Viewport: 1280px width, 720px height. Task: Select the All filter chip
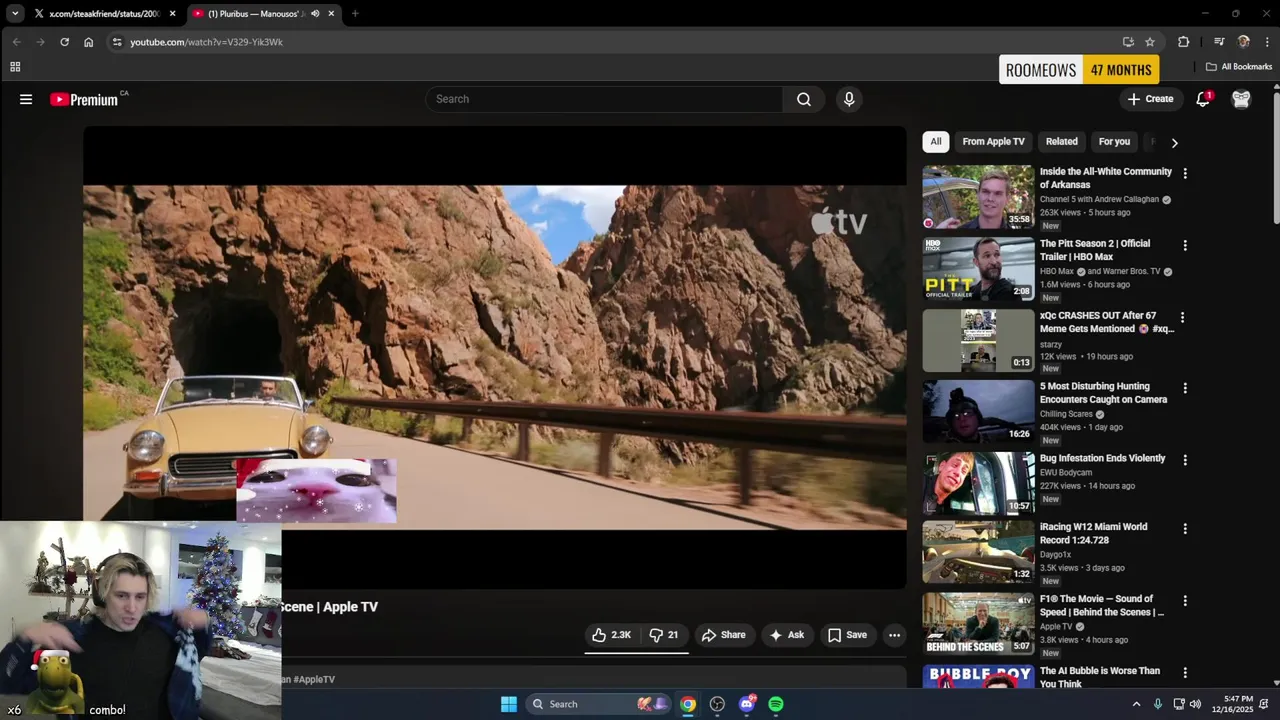pyautogui.click(x=935, y=142)
